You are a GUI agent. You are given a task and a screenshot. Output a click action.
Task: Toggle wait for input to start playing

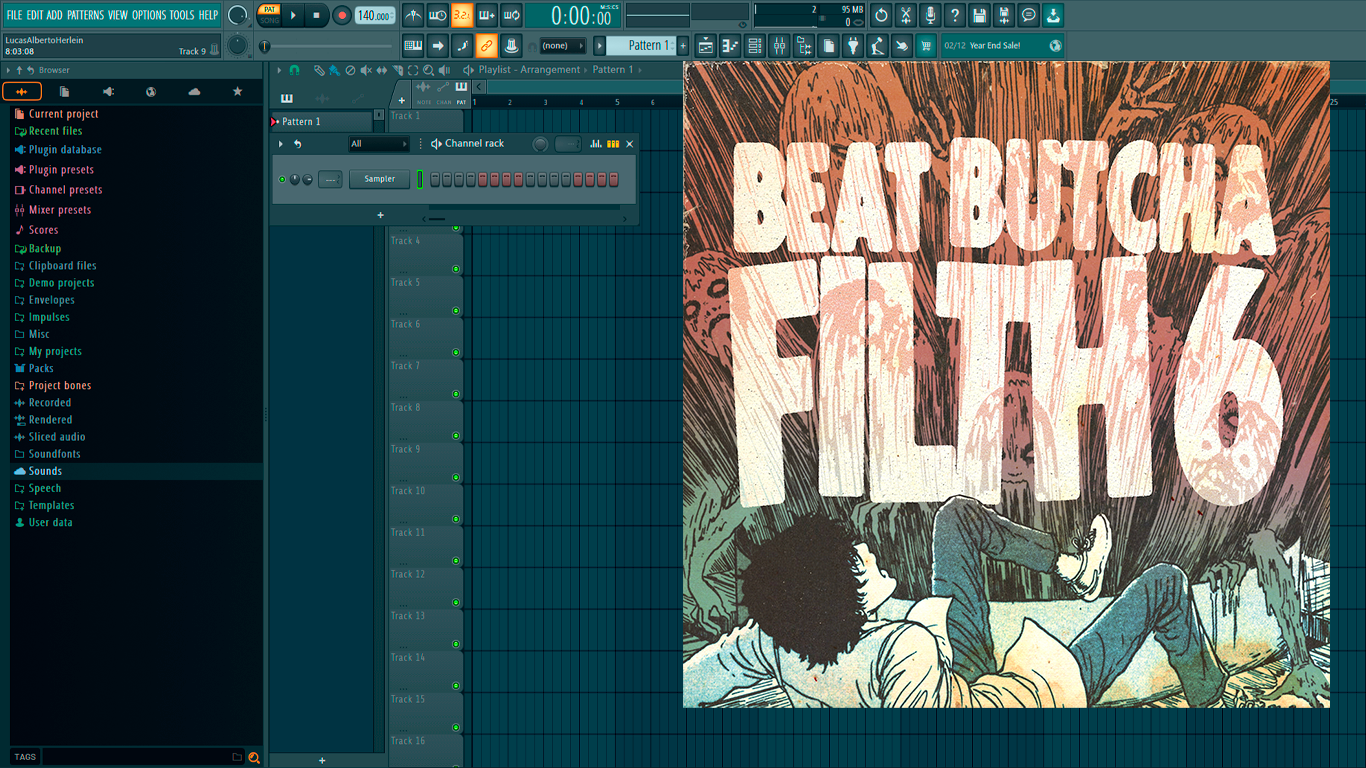[437, 15]
